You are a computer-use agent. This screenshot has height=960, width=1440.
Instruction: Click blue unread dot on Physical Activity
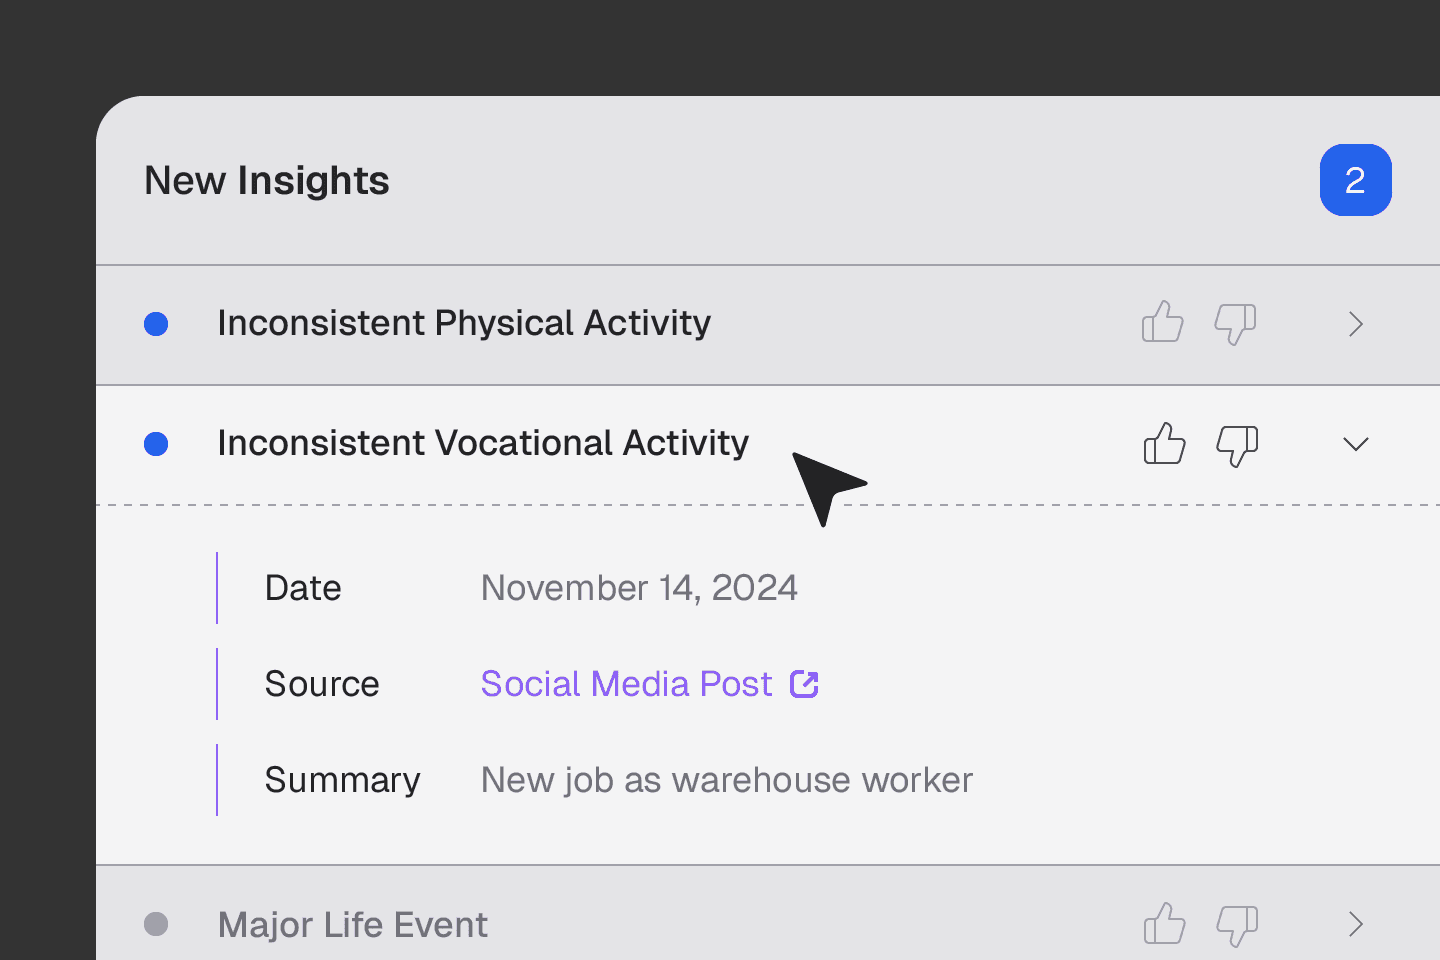[156, 324]
